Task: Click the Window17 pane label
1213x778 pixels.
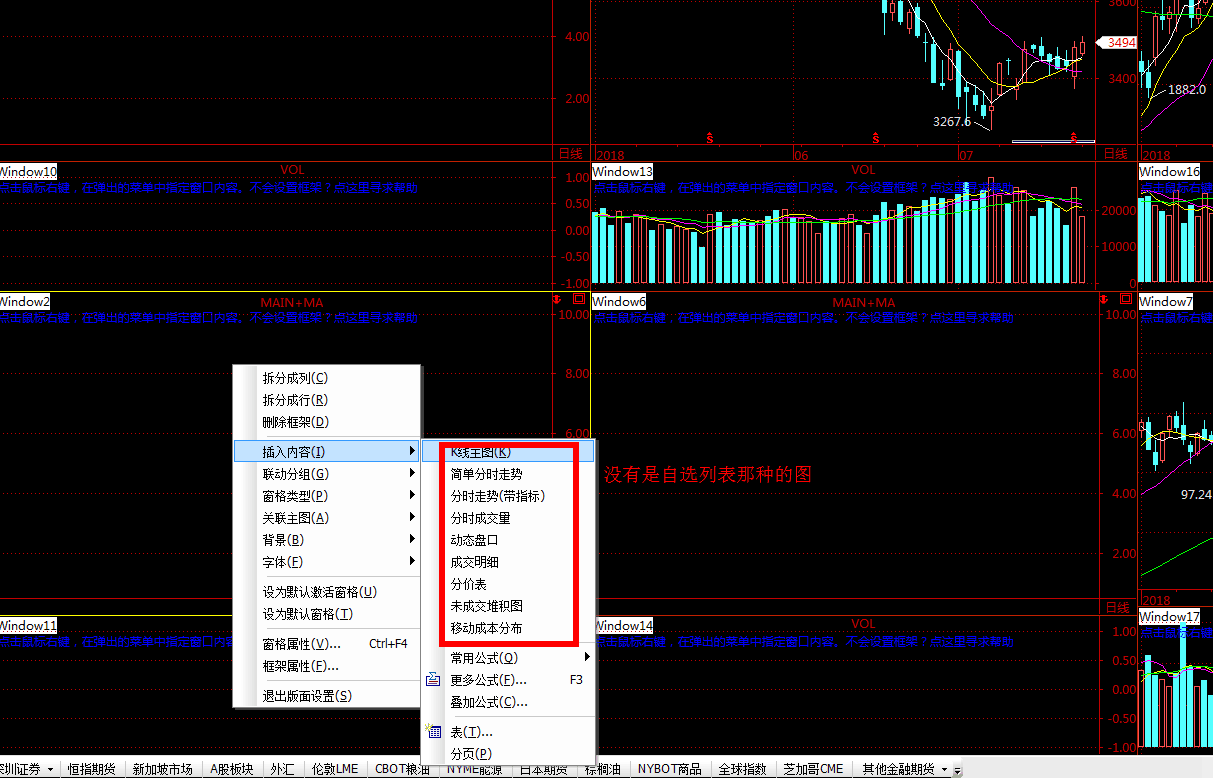Action: pos(1169,617)
